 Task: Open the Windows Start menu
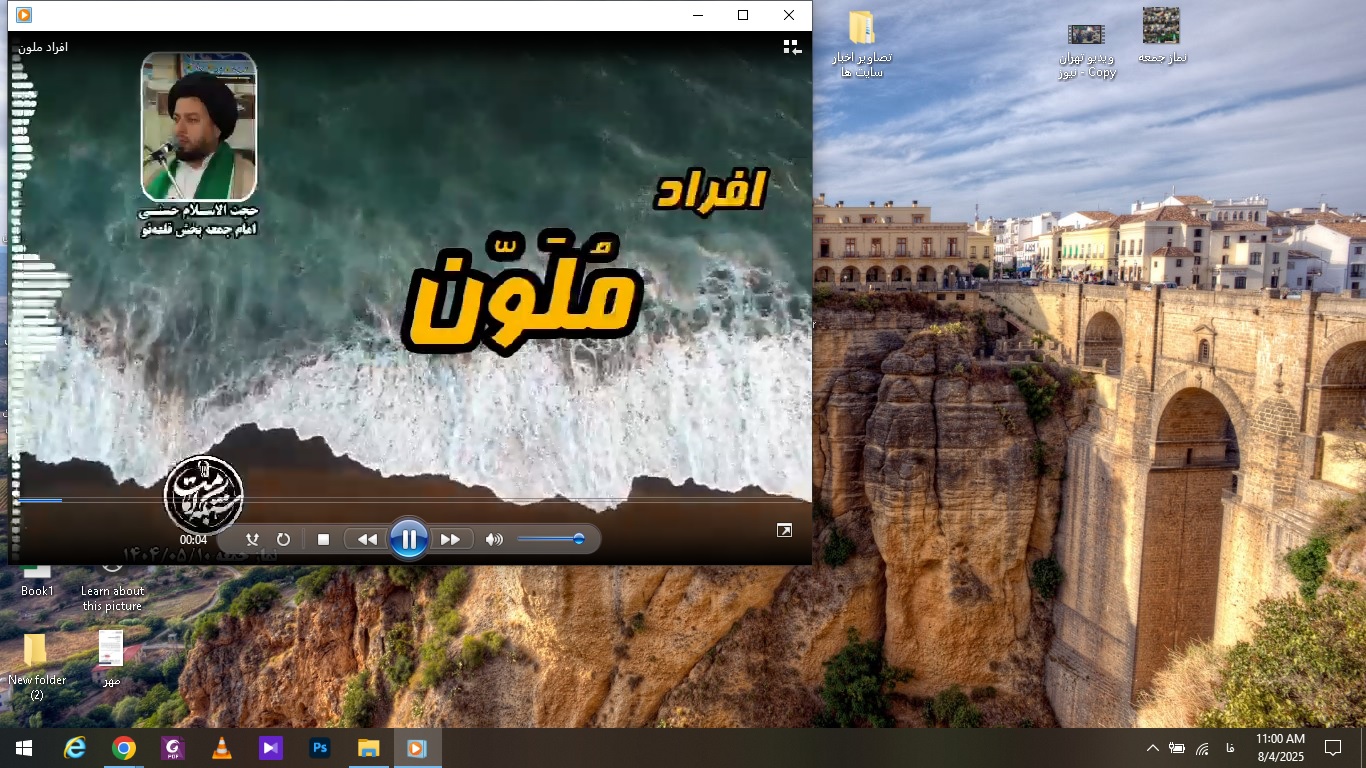coord(24,748)
